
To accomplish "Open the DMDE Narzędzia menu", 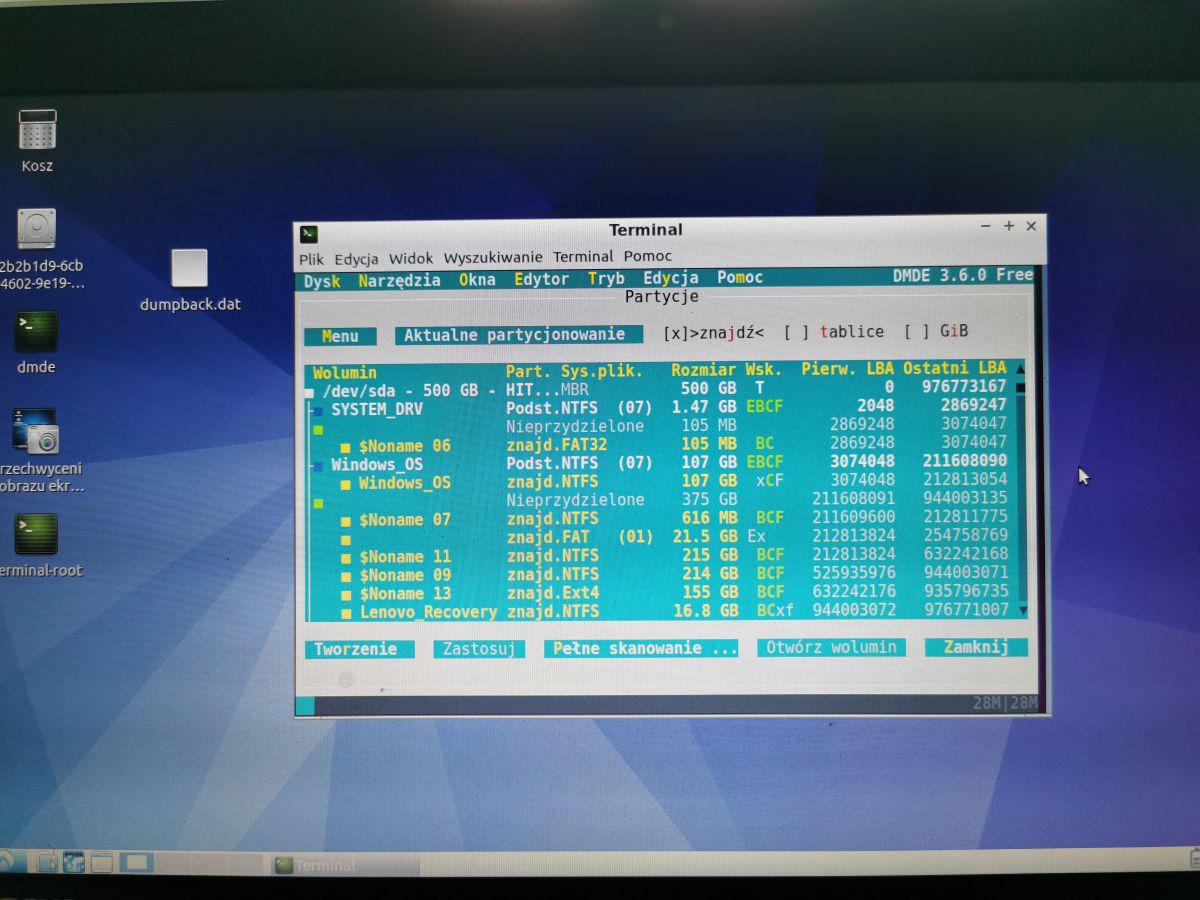I will 399,280.
